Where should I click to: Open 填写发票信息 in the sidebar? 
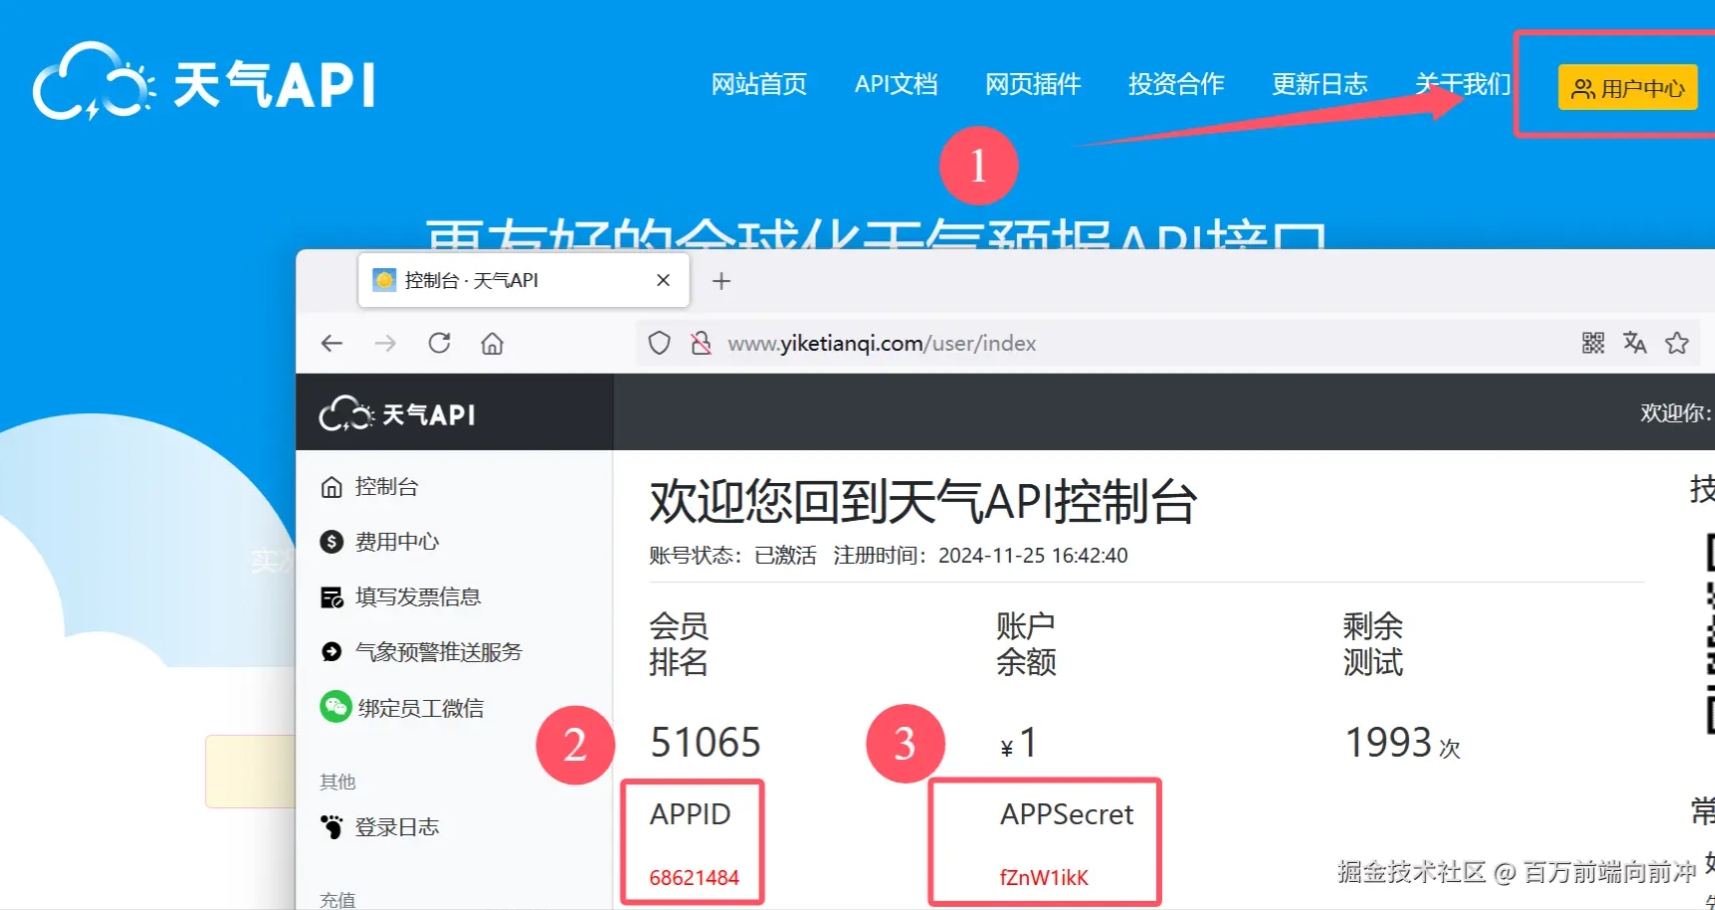401,597
